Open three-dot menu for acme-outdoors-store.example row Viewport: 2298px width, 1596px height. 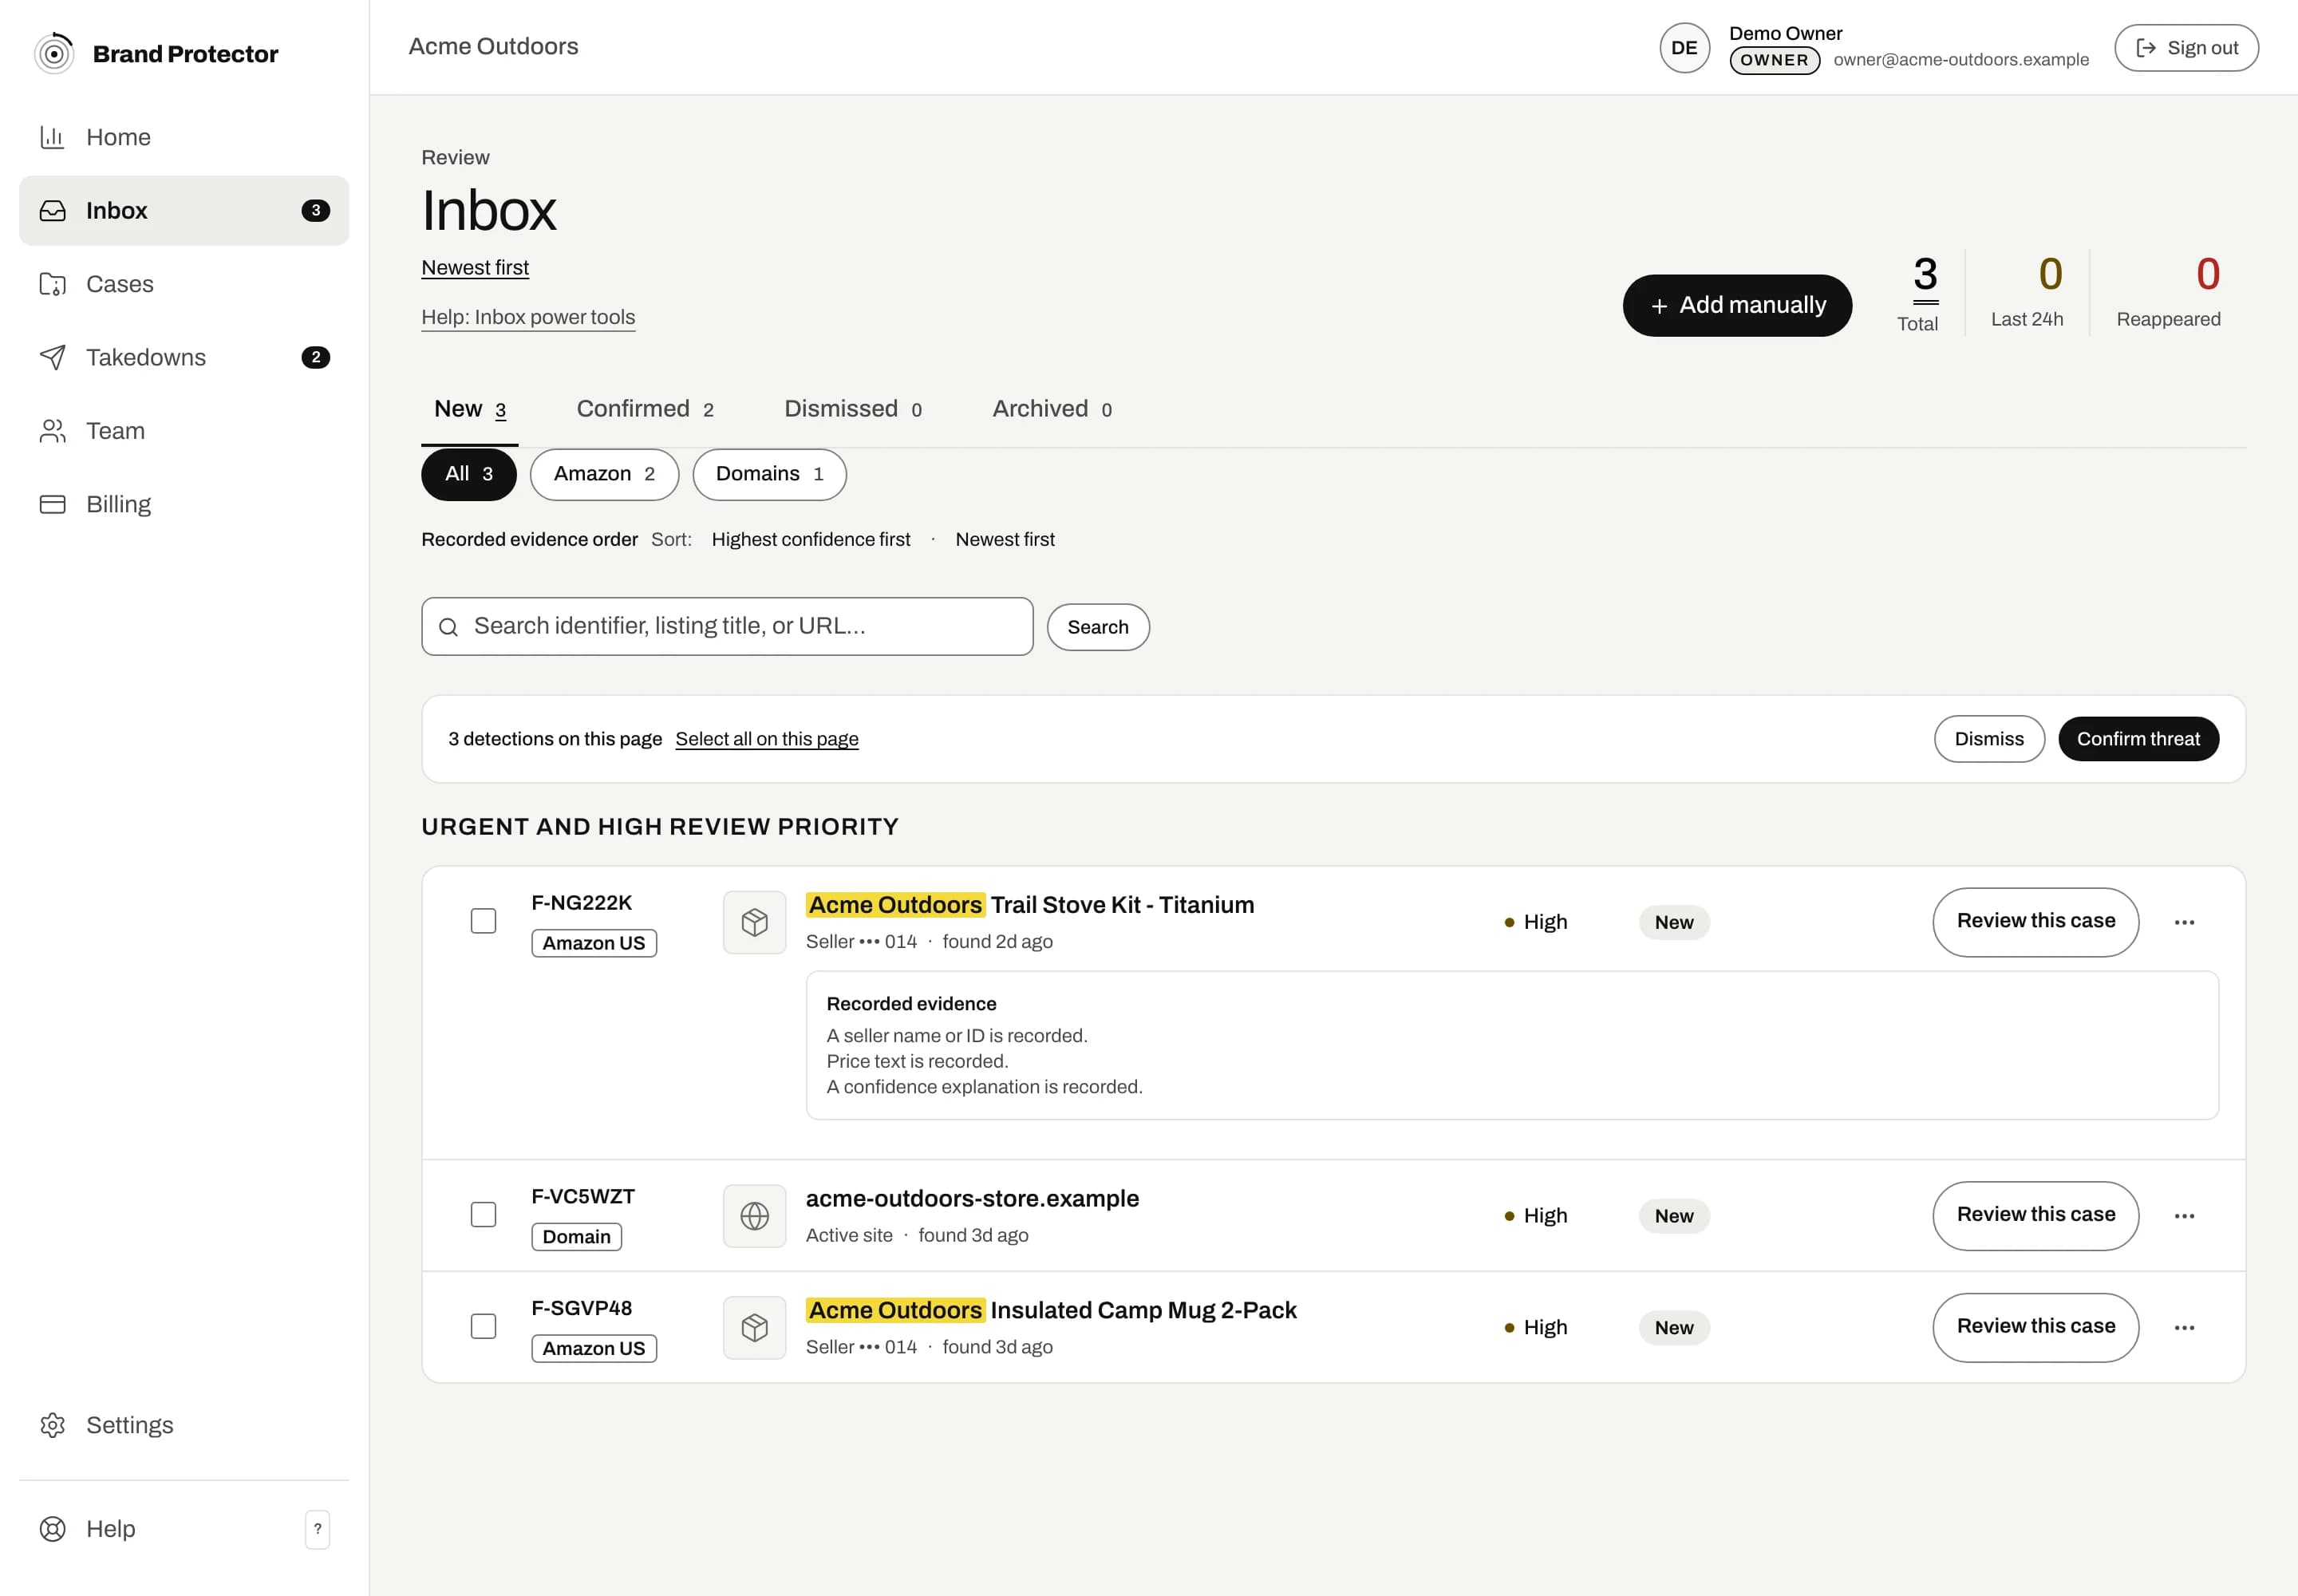[x=2184, y=1216]
